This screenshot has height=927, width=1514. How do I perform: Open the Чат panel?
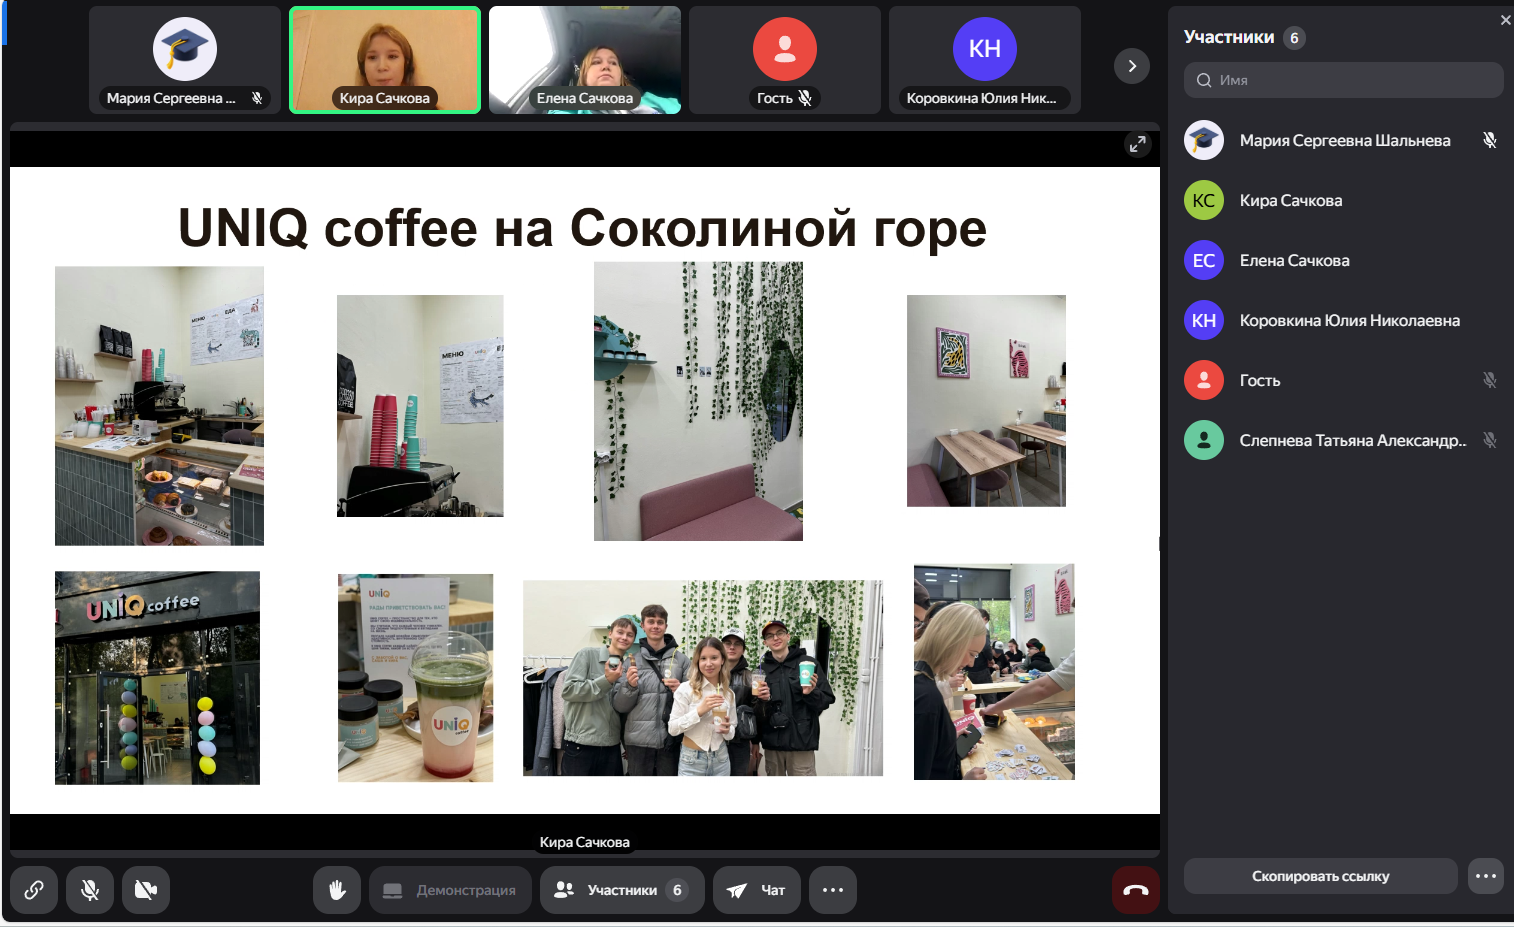point(756,890)
